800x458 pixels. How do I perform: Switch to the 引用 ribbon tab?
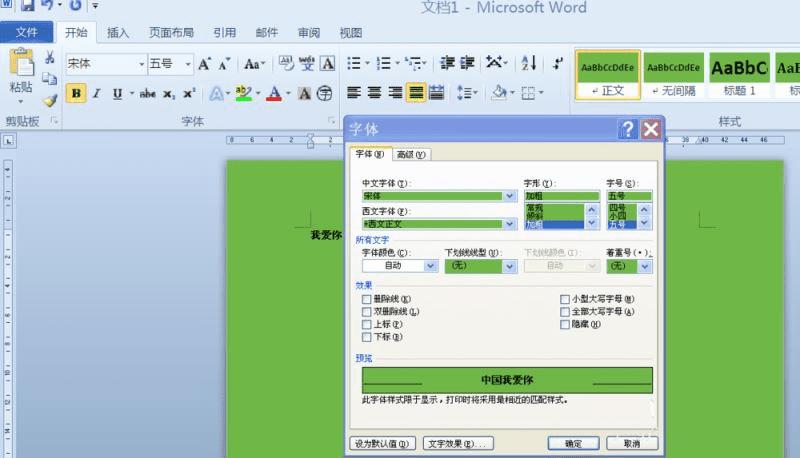[x=224, y=33]
